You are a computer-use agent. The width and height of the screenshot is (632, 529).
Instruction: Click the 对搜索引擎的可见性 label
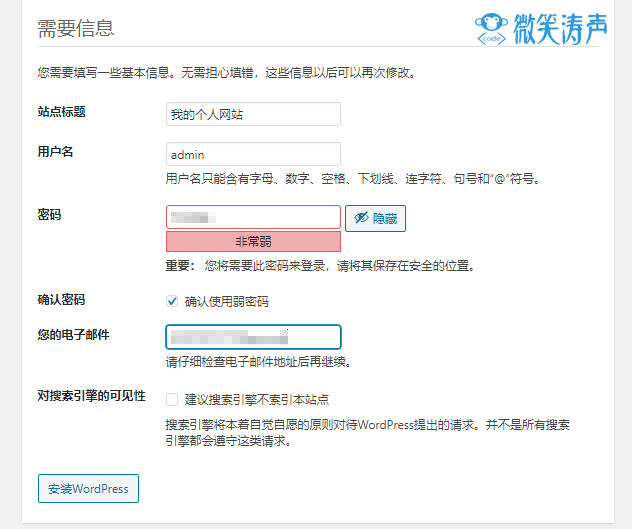click(91, 396)
